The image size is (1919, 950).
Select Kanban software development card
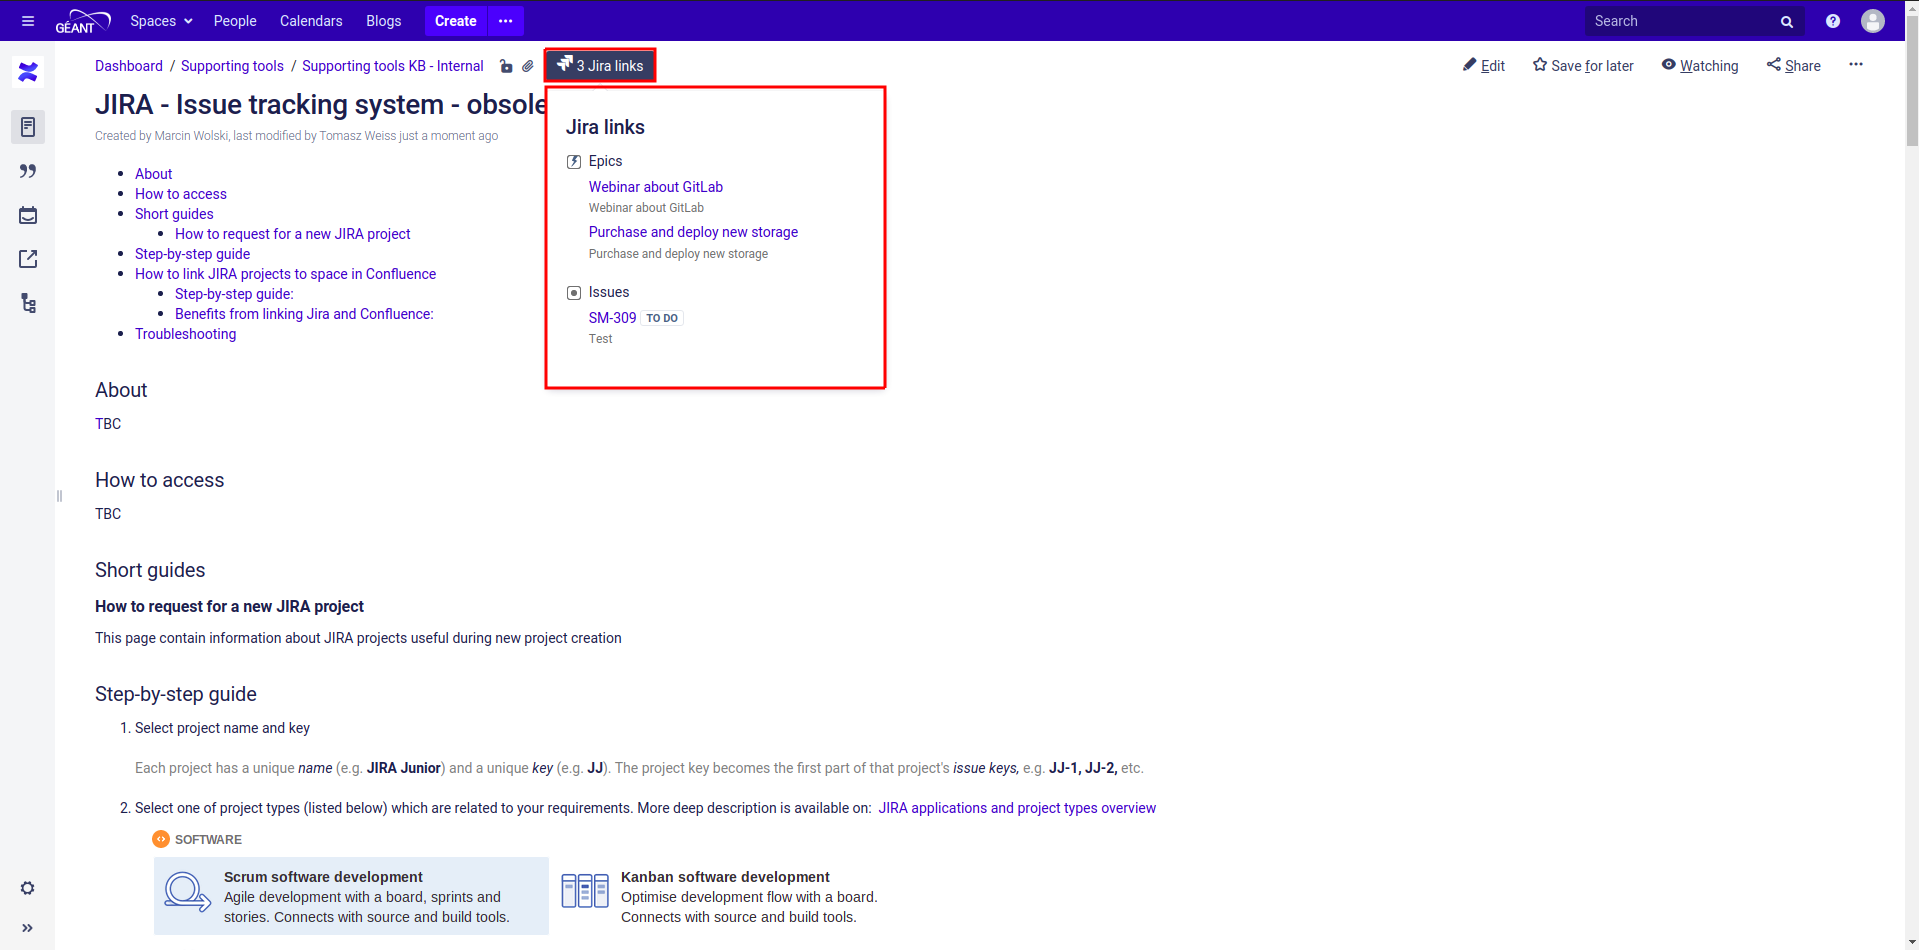(x=749, y=896)
